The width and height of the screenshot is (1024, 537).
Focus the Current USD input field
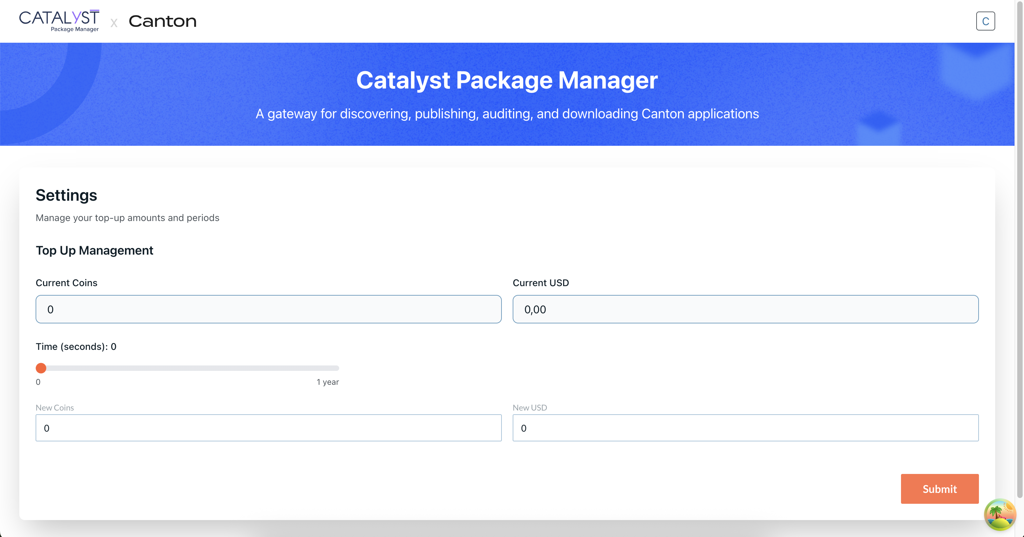point(745,309)
